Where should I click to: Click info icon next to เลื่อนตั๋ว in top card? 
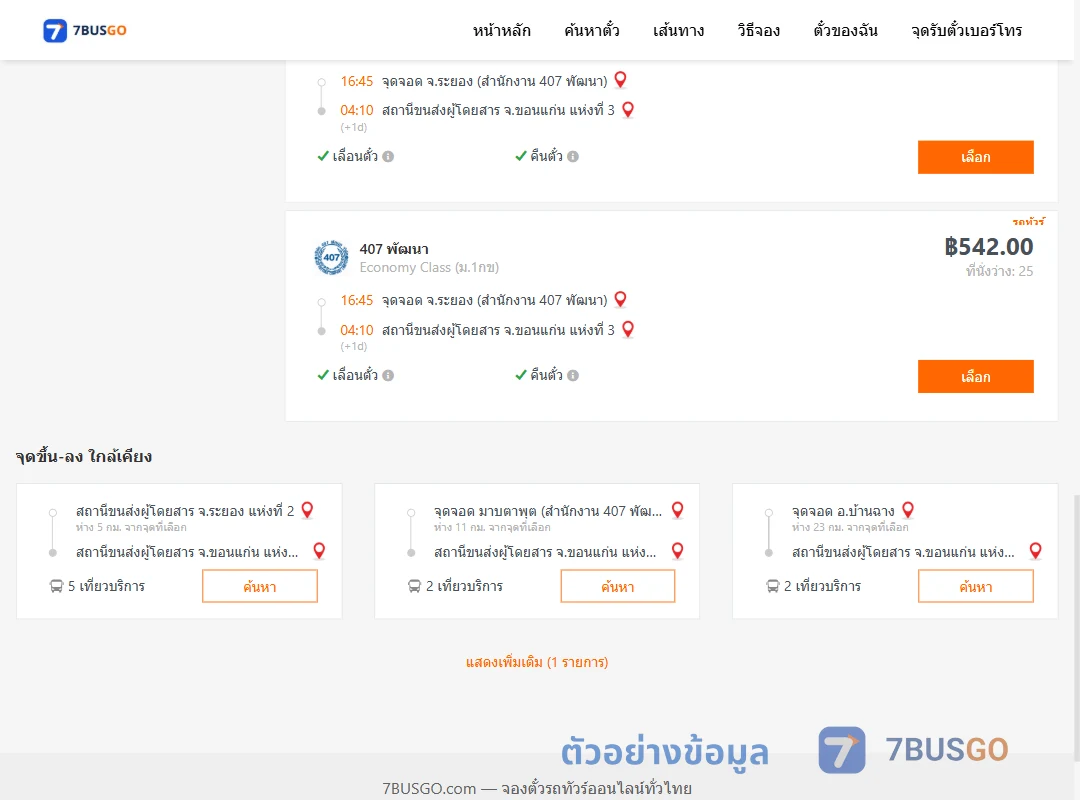(388, 156)
